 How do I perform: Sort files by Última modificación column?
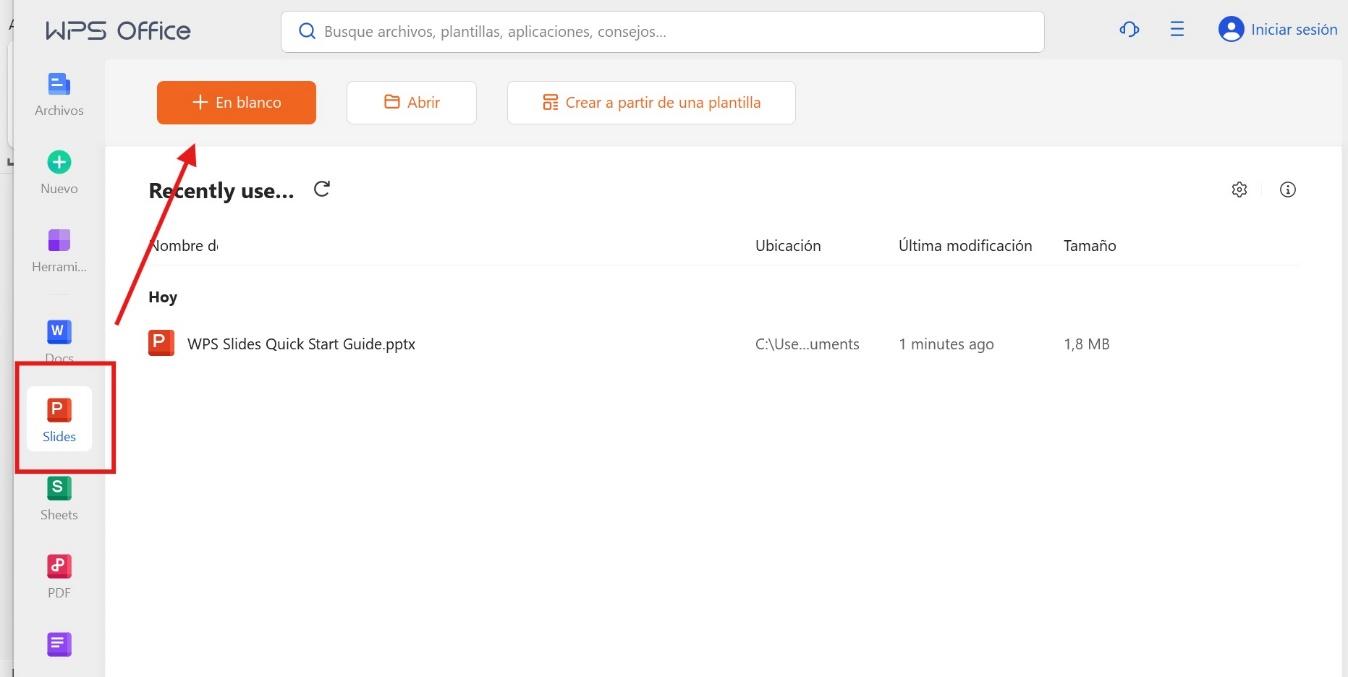coord(965,245)
